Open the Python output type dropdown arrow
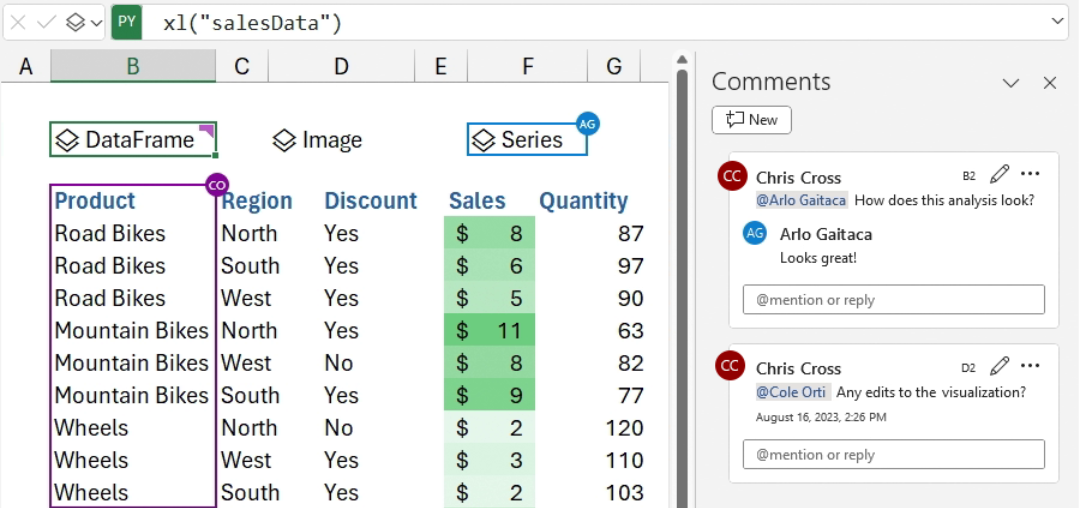This screenshot has height=508, width=1080. 96,22
